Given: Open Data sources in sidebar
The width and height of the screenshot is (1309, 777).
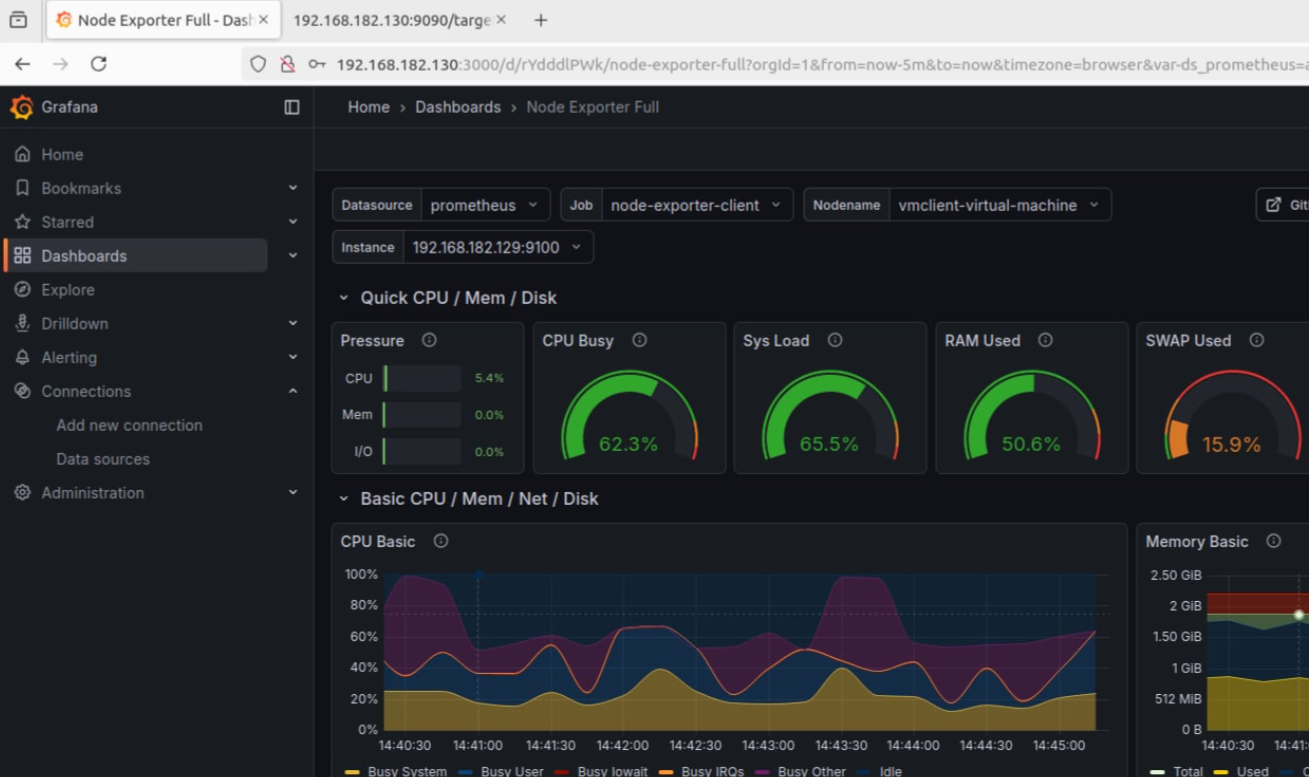Looking at the screenshot, I should point(103,459).
